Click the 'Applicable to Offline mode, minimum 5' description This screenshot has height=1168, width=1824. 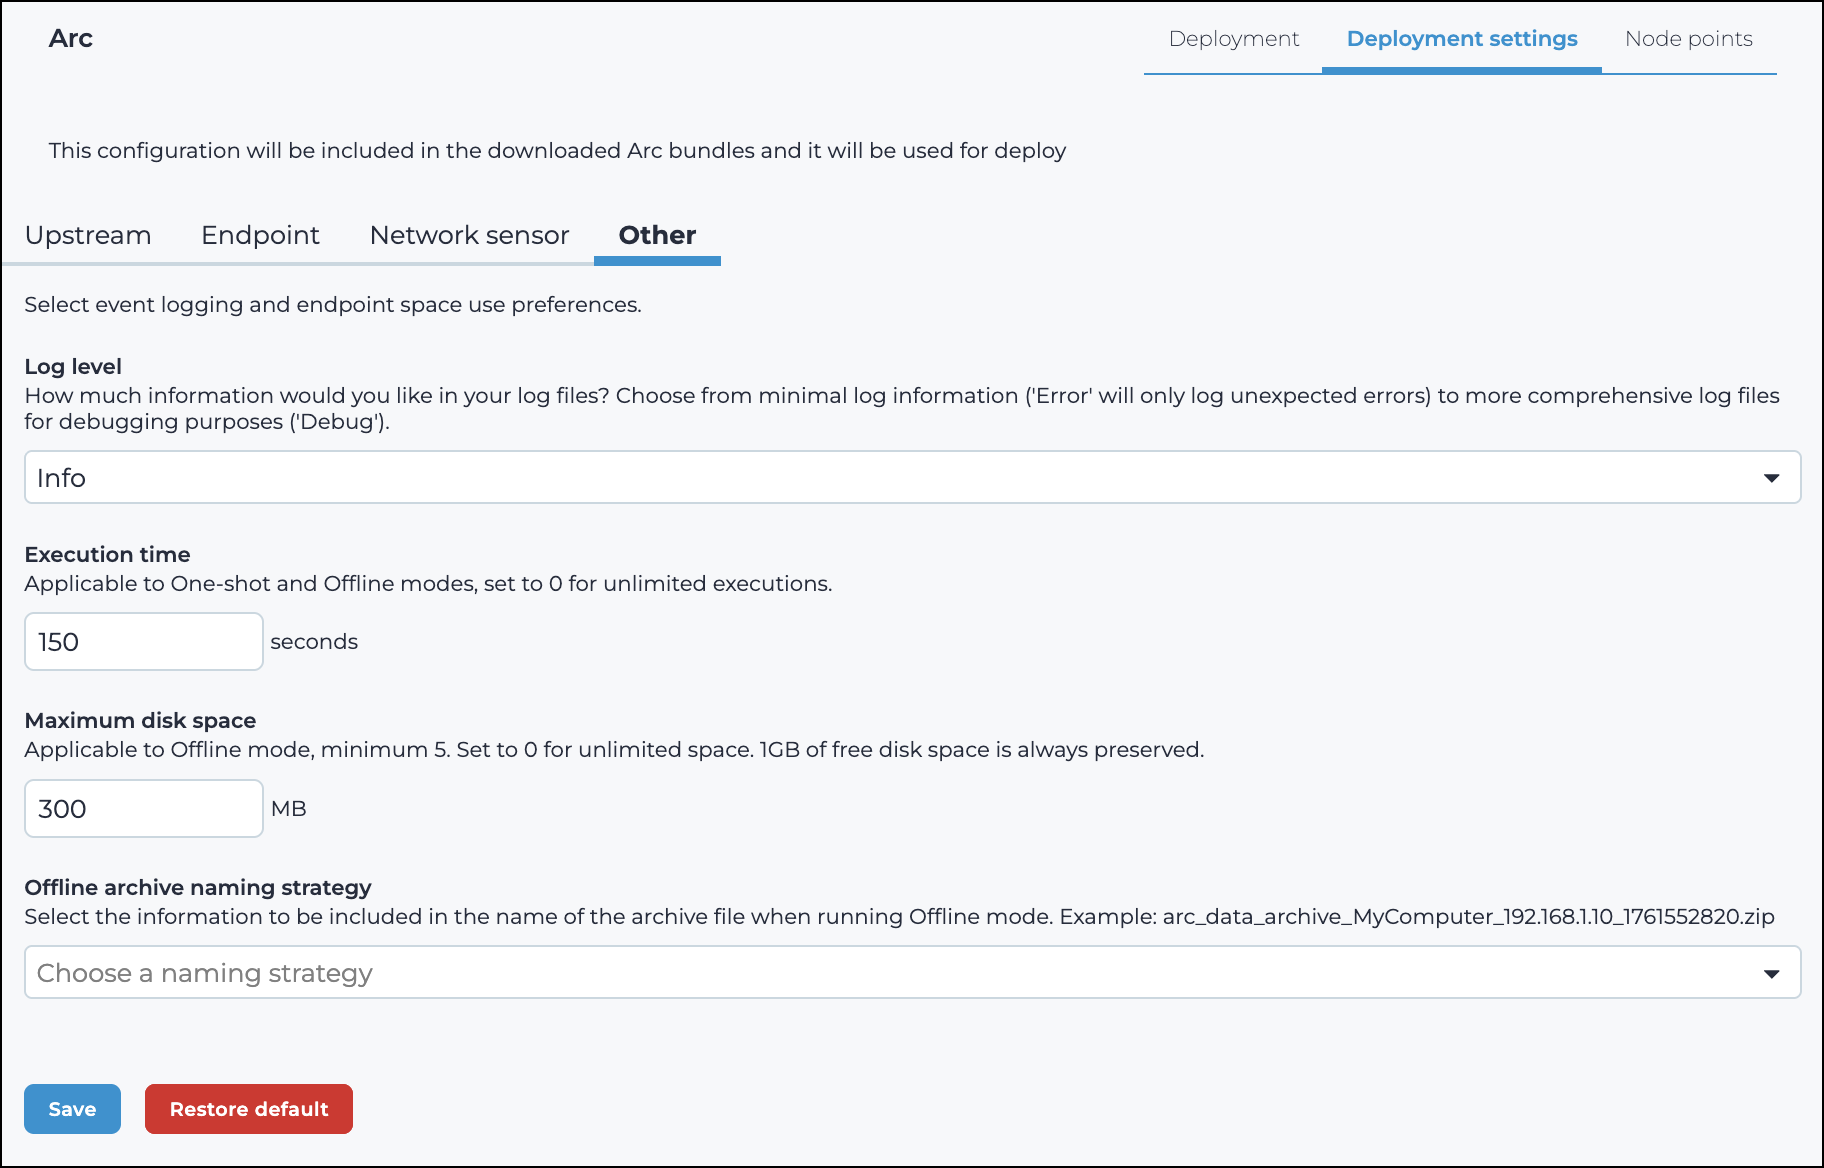point(614,750)
